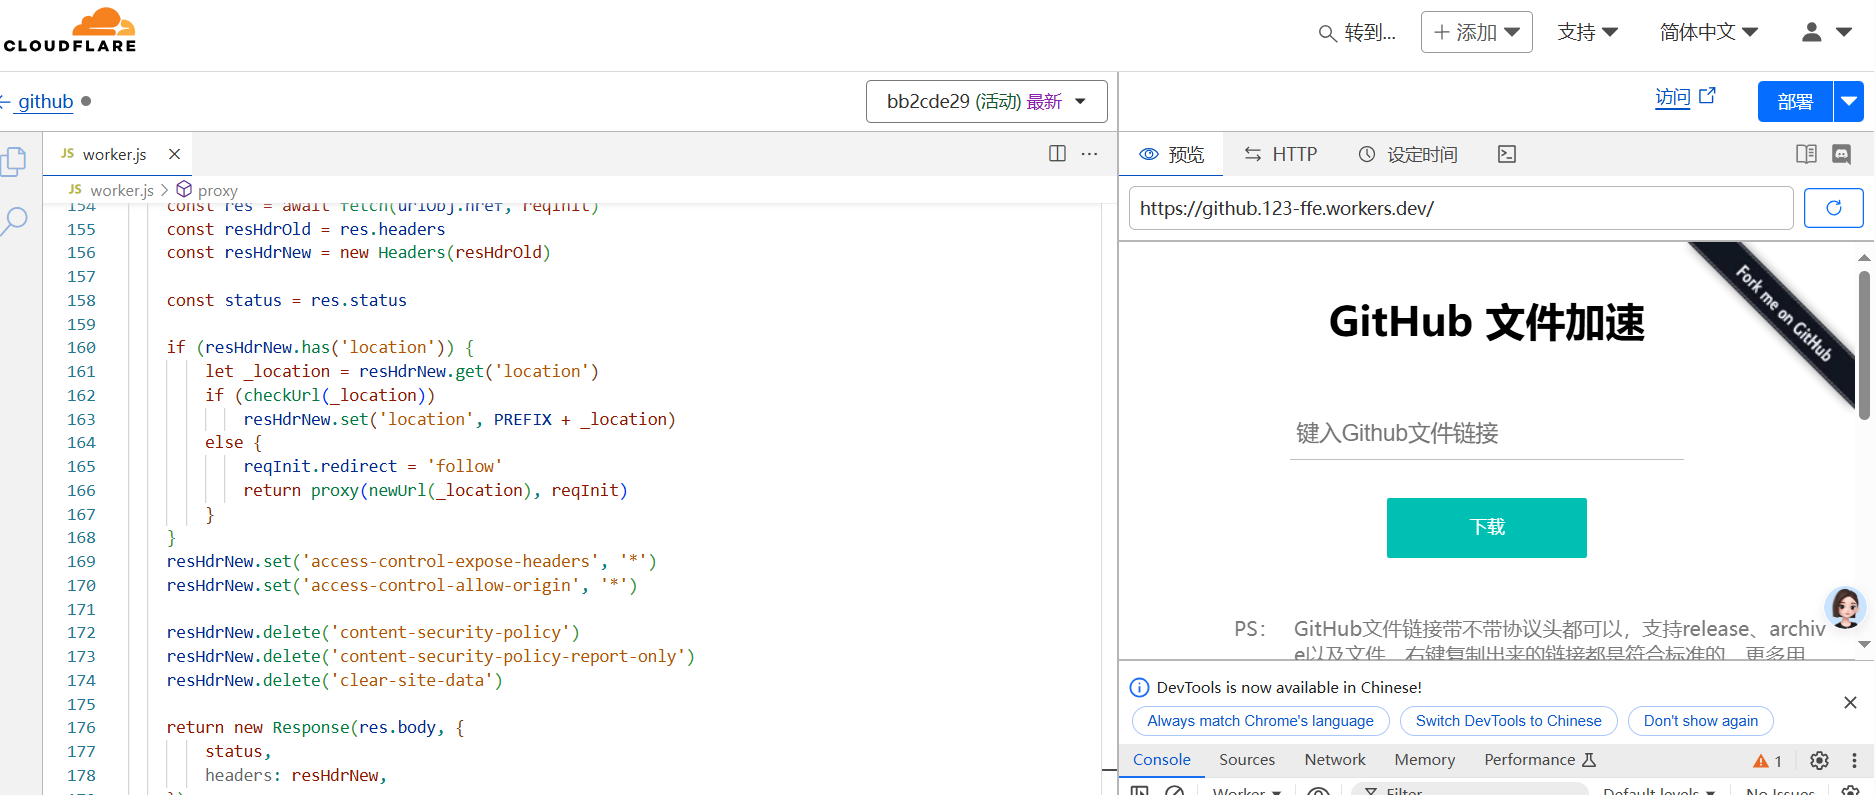Dismiss the DevTools language notice
This screenshot has width=1876, height=795.
[x=1850, y=703]
